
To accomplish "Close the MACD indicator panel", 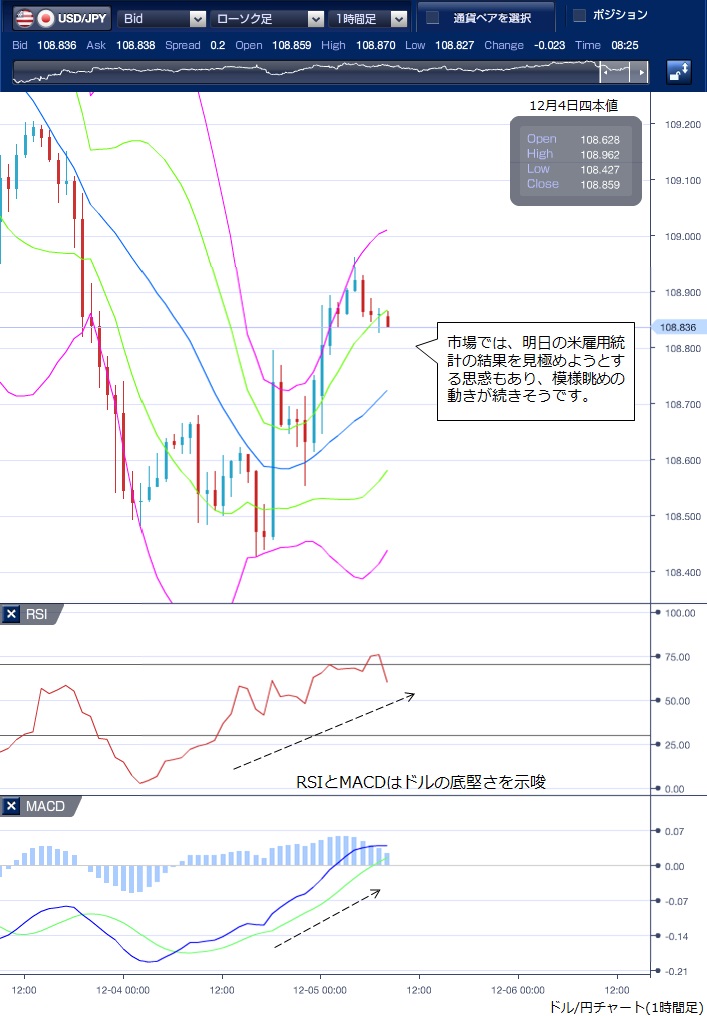I will 11,806.
